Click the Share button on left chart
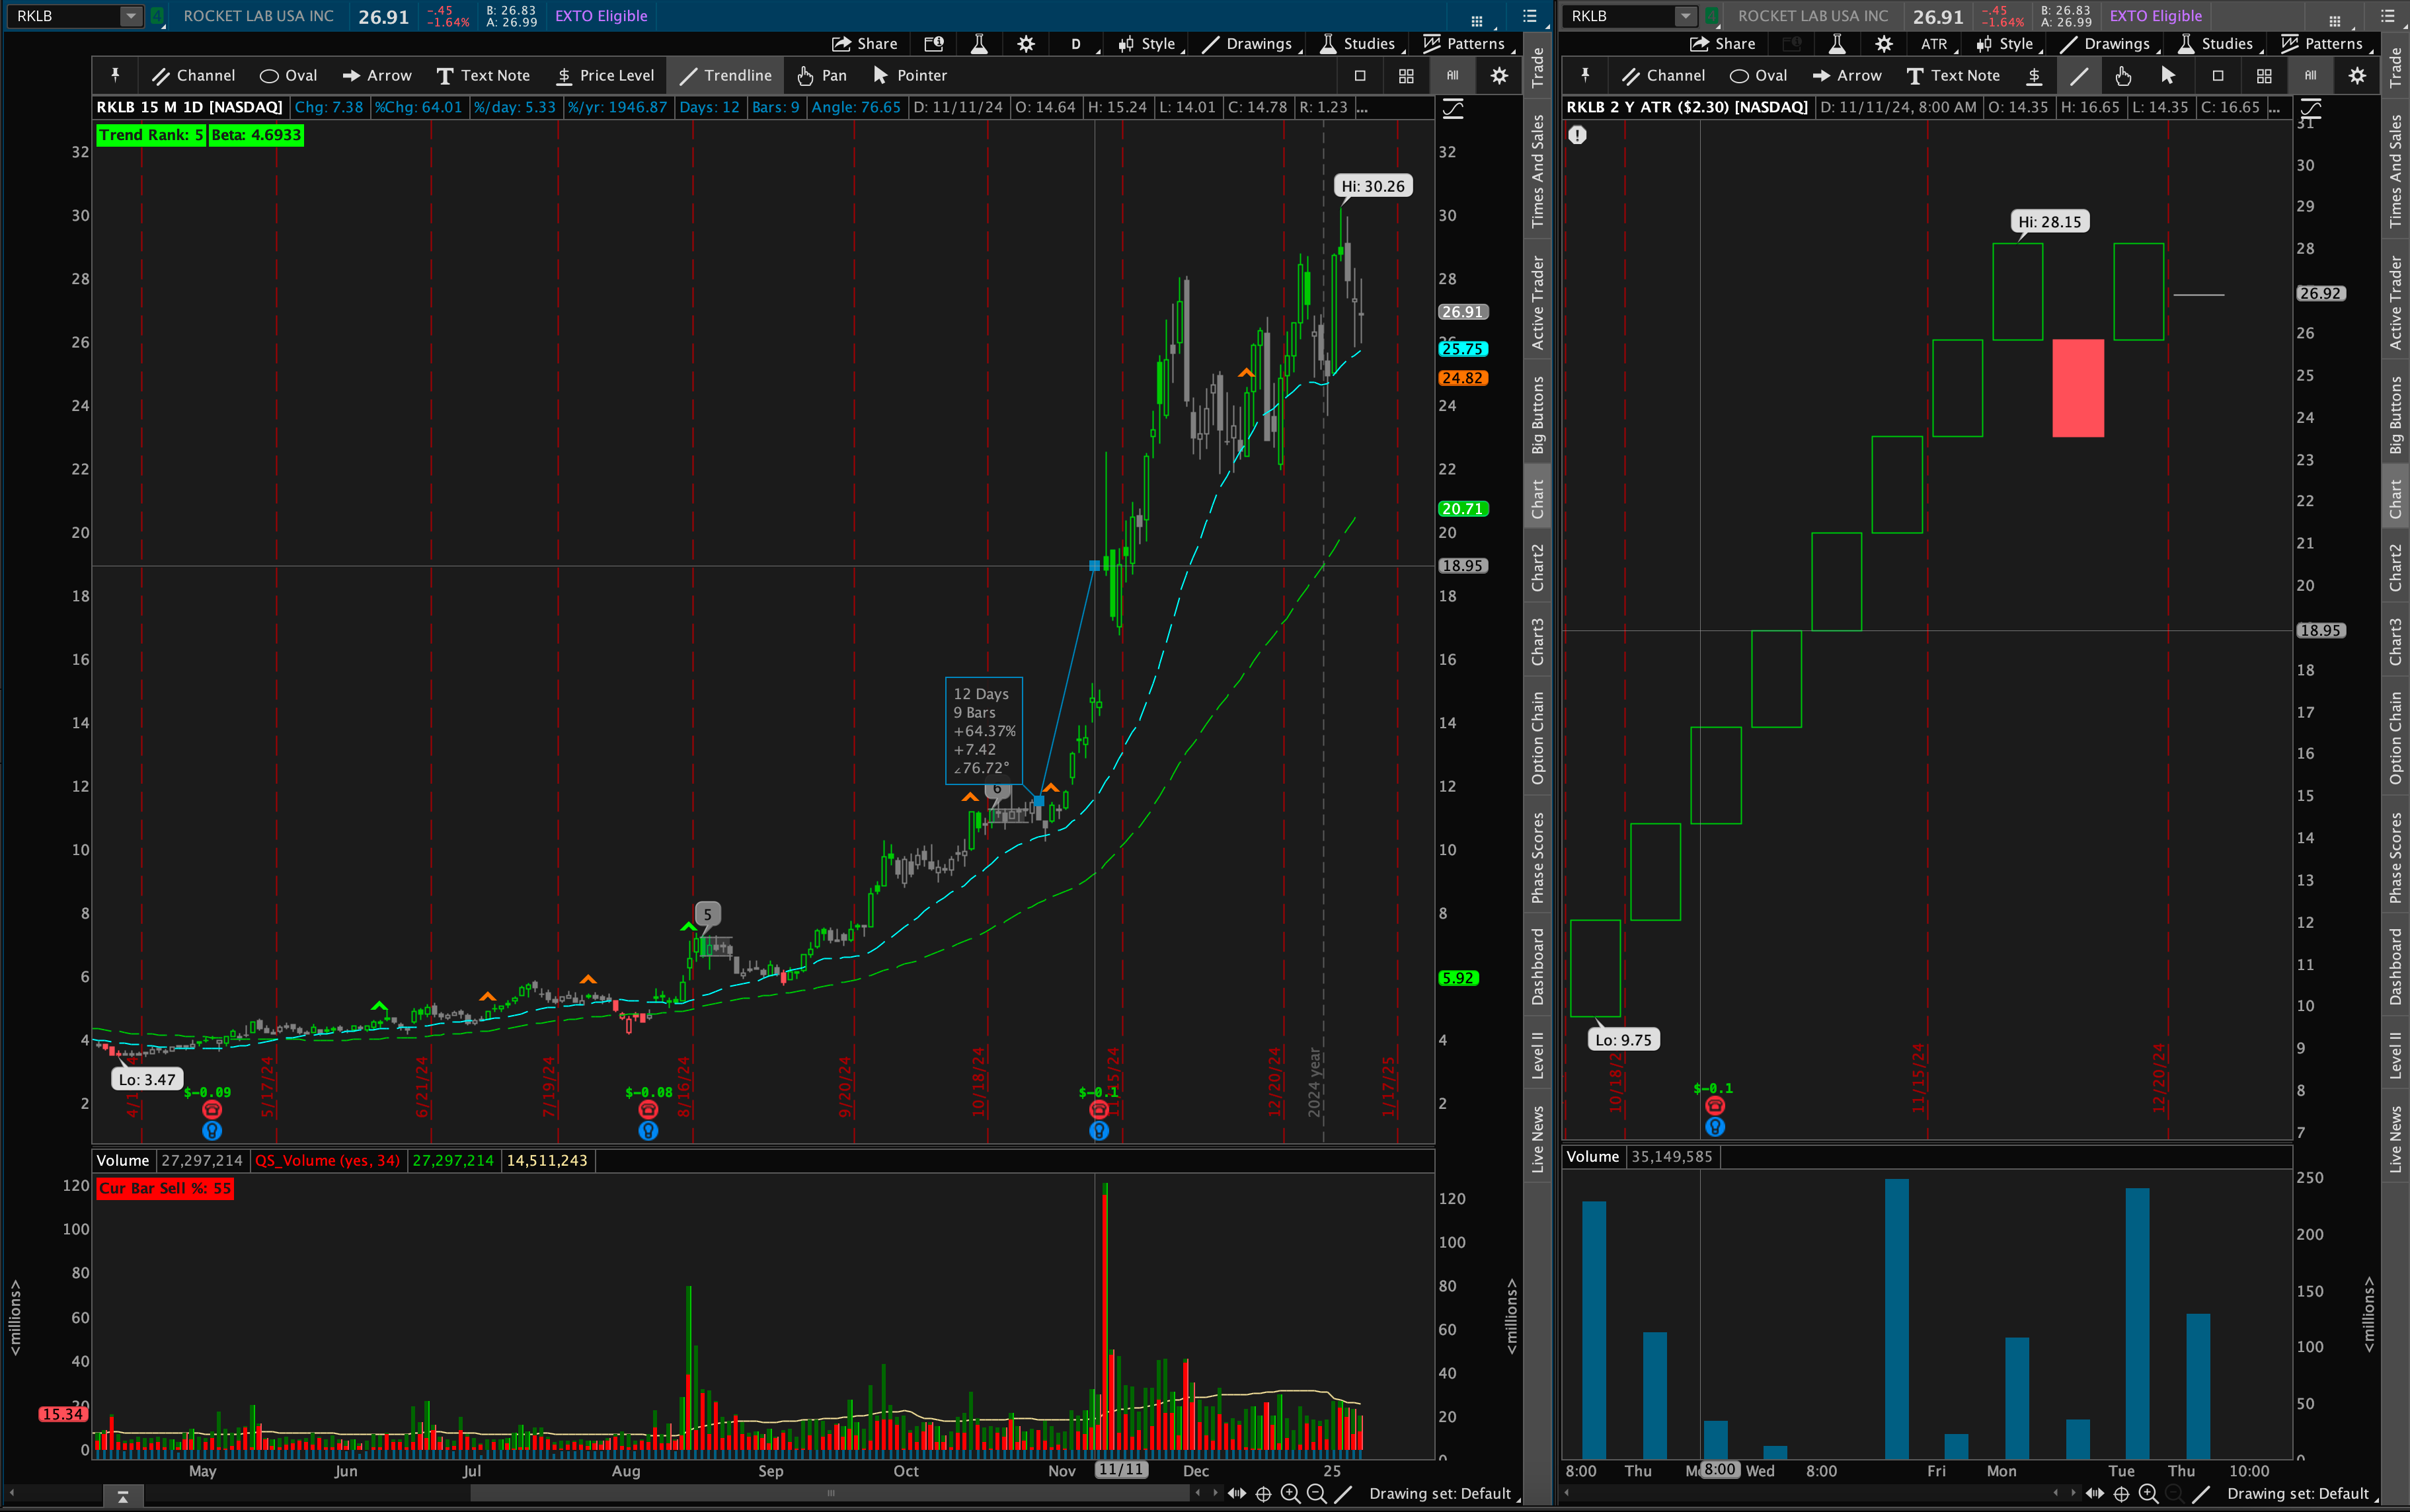This screenshot has width=2410, height=1512. (x=865, y=44)
